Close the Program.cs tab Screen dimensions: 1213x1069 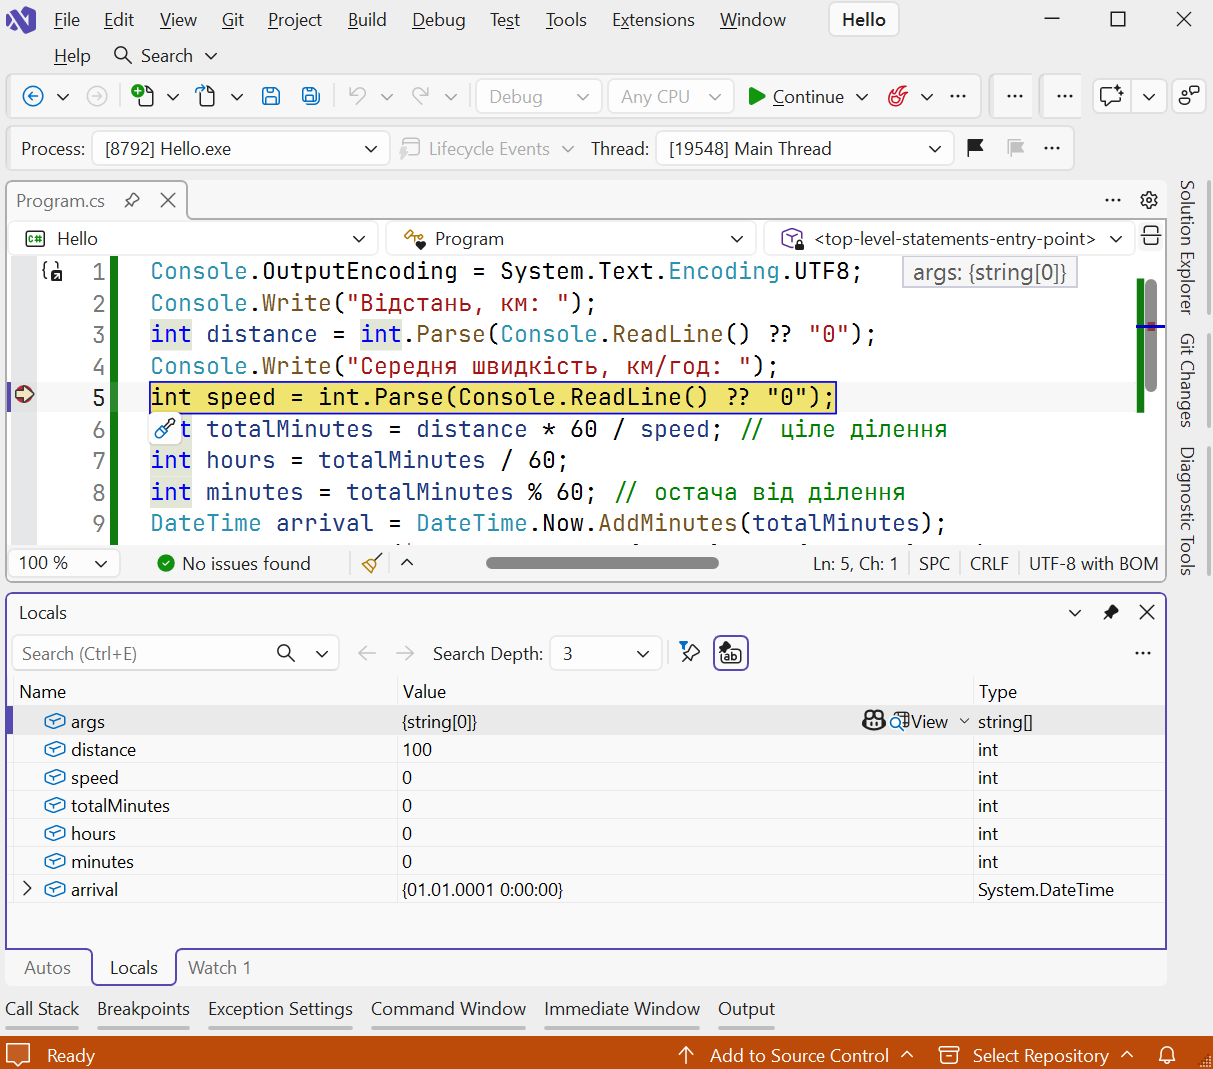coord(168,200)
